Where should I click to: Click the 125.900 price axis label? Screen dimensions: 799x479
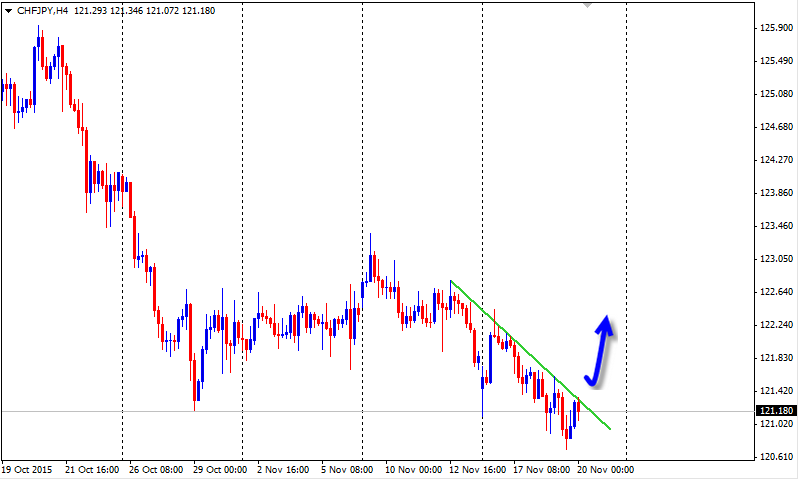(x=776, y=28)
